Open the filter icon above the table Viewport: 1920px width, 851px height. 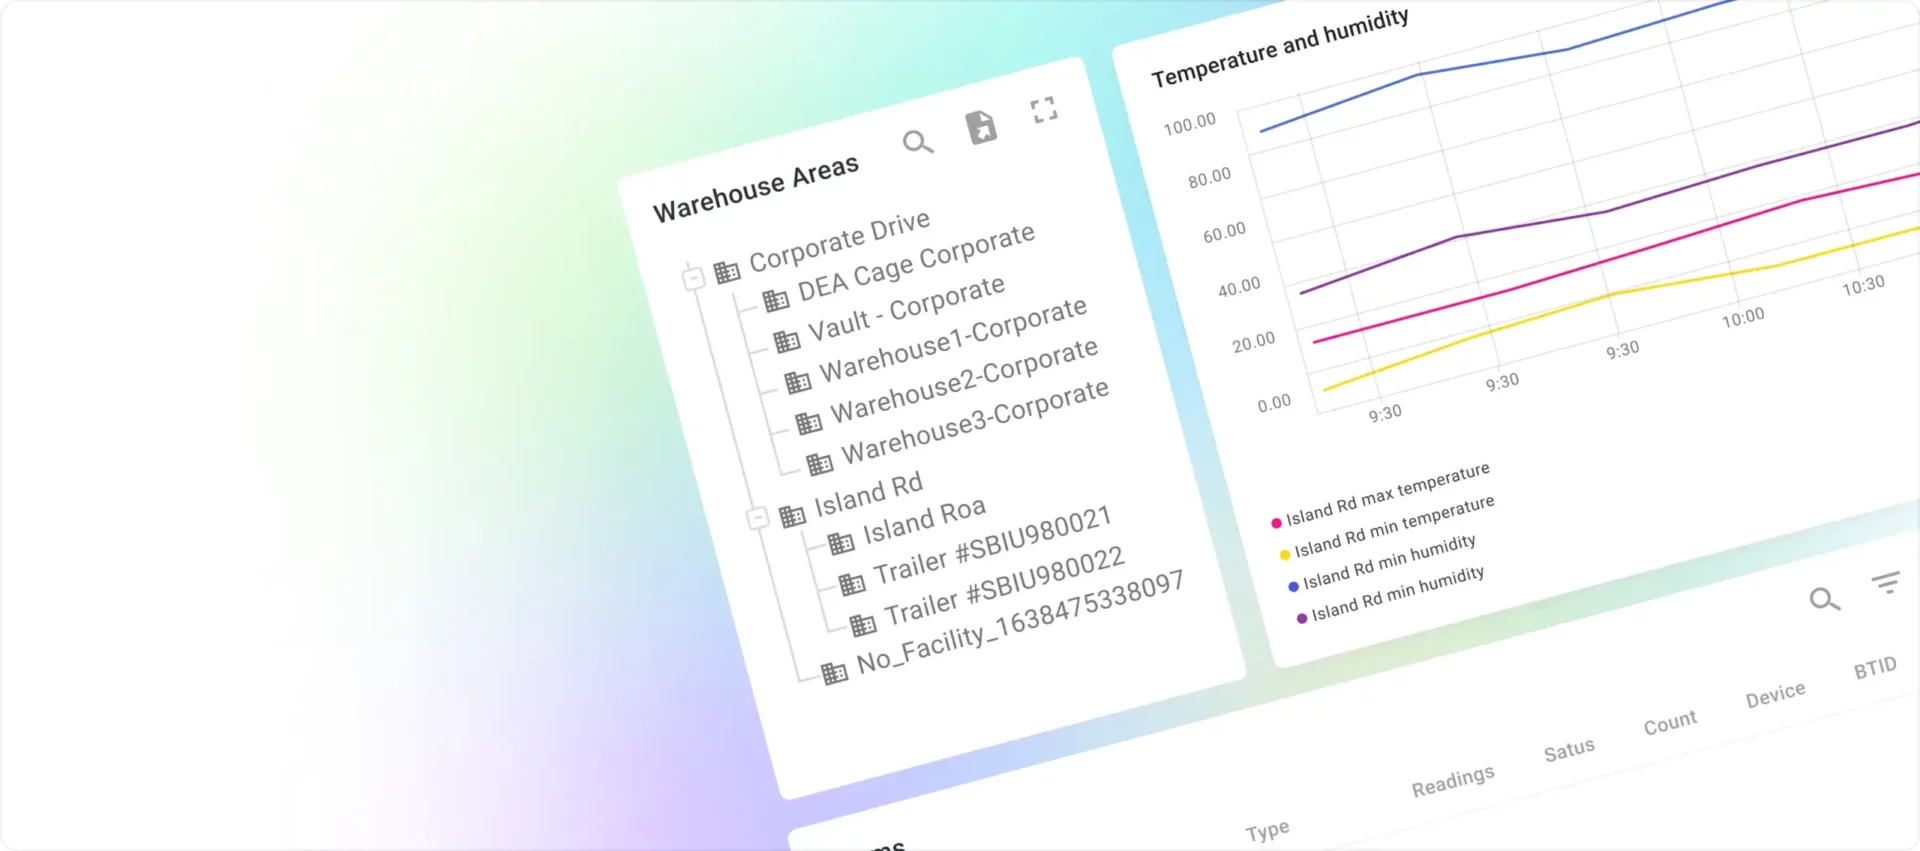pos(1886,582)
